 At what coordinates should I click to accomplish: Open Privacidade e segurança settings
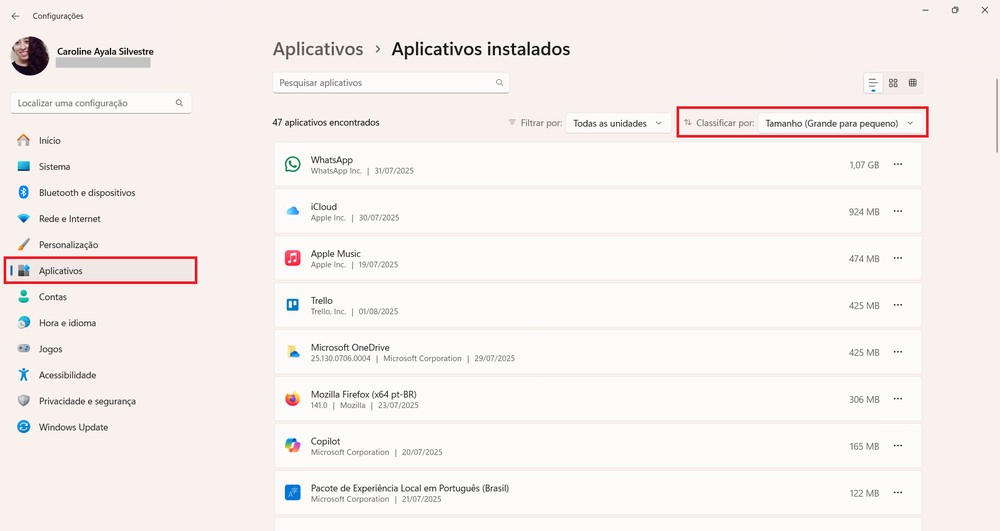pos(100,402)
